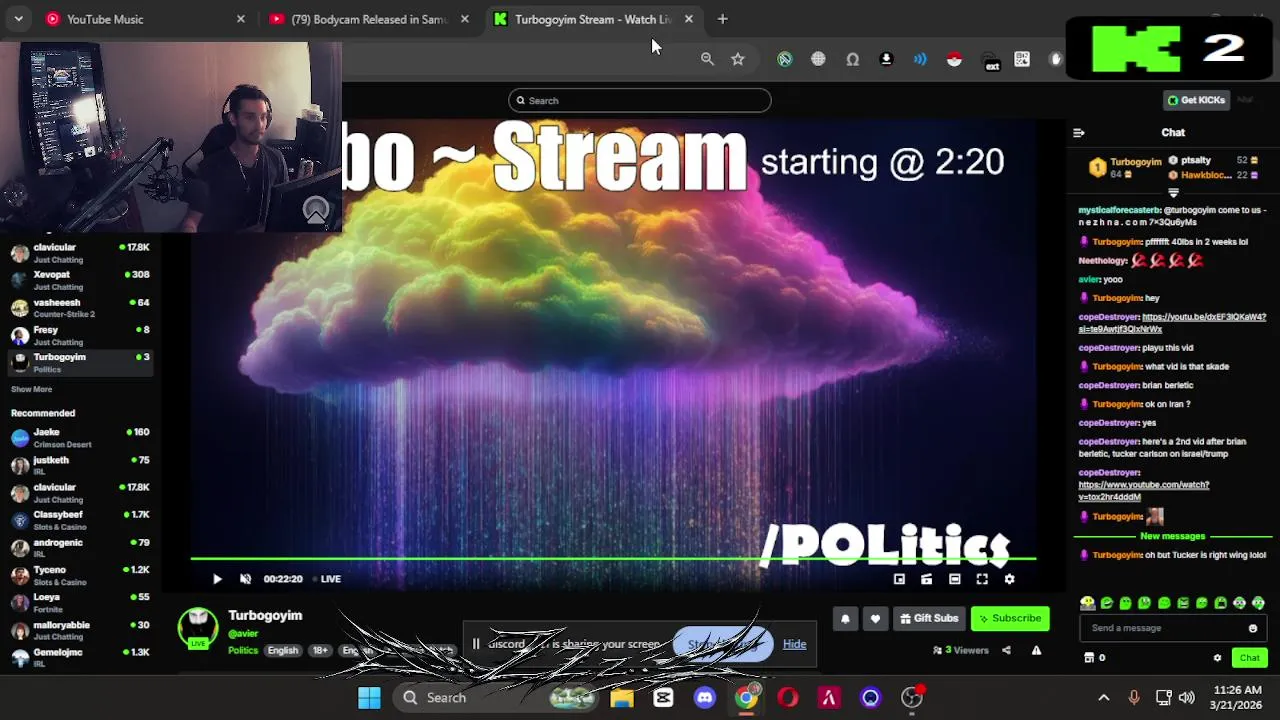Toggle theater mode in video player
The height and width of the screenshot is (720, 1280).
[954, 579]
